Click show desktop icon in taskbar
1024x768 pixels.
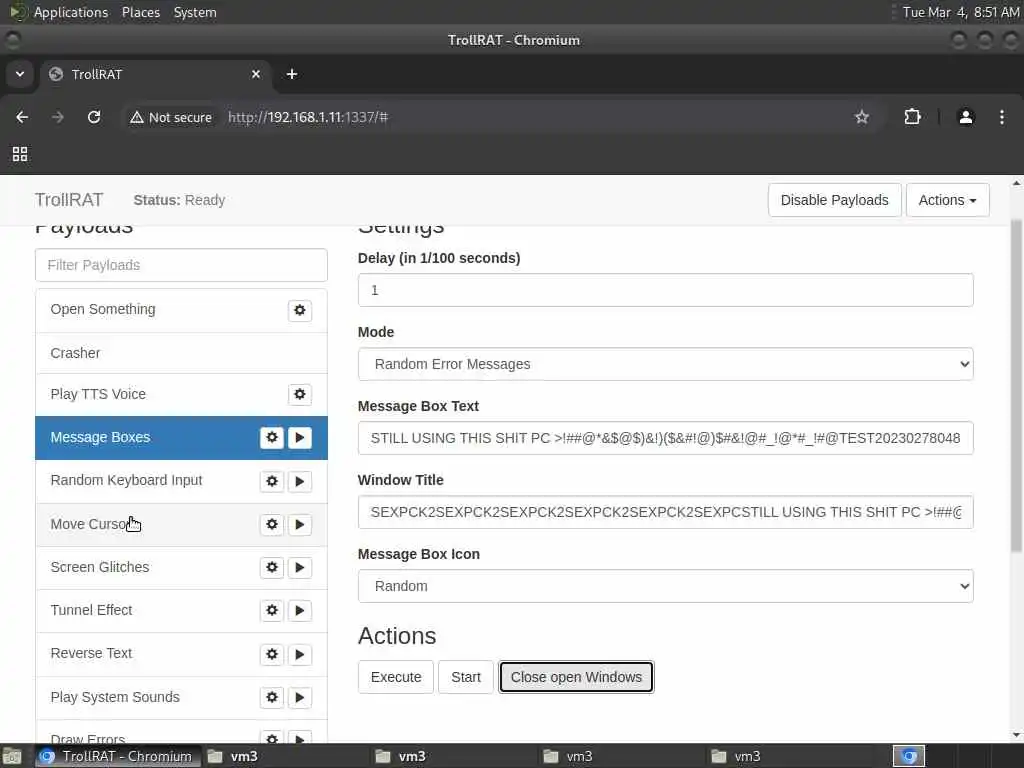(12, 756)
